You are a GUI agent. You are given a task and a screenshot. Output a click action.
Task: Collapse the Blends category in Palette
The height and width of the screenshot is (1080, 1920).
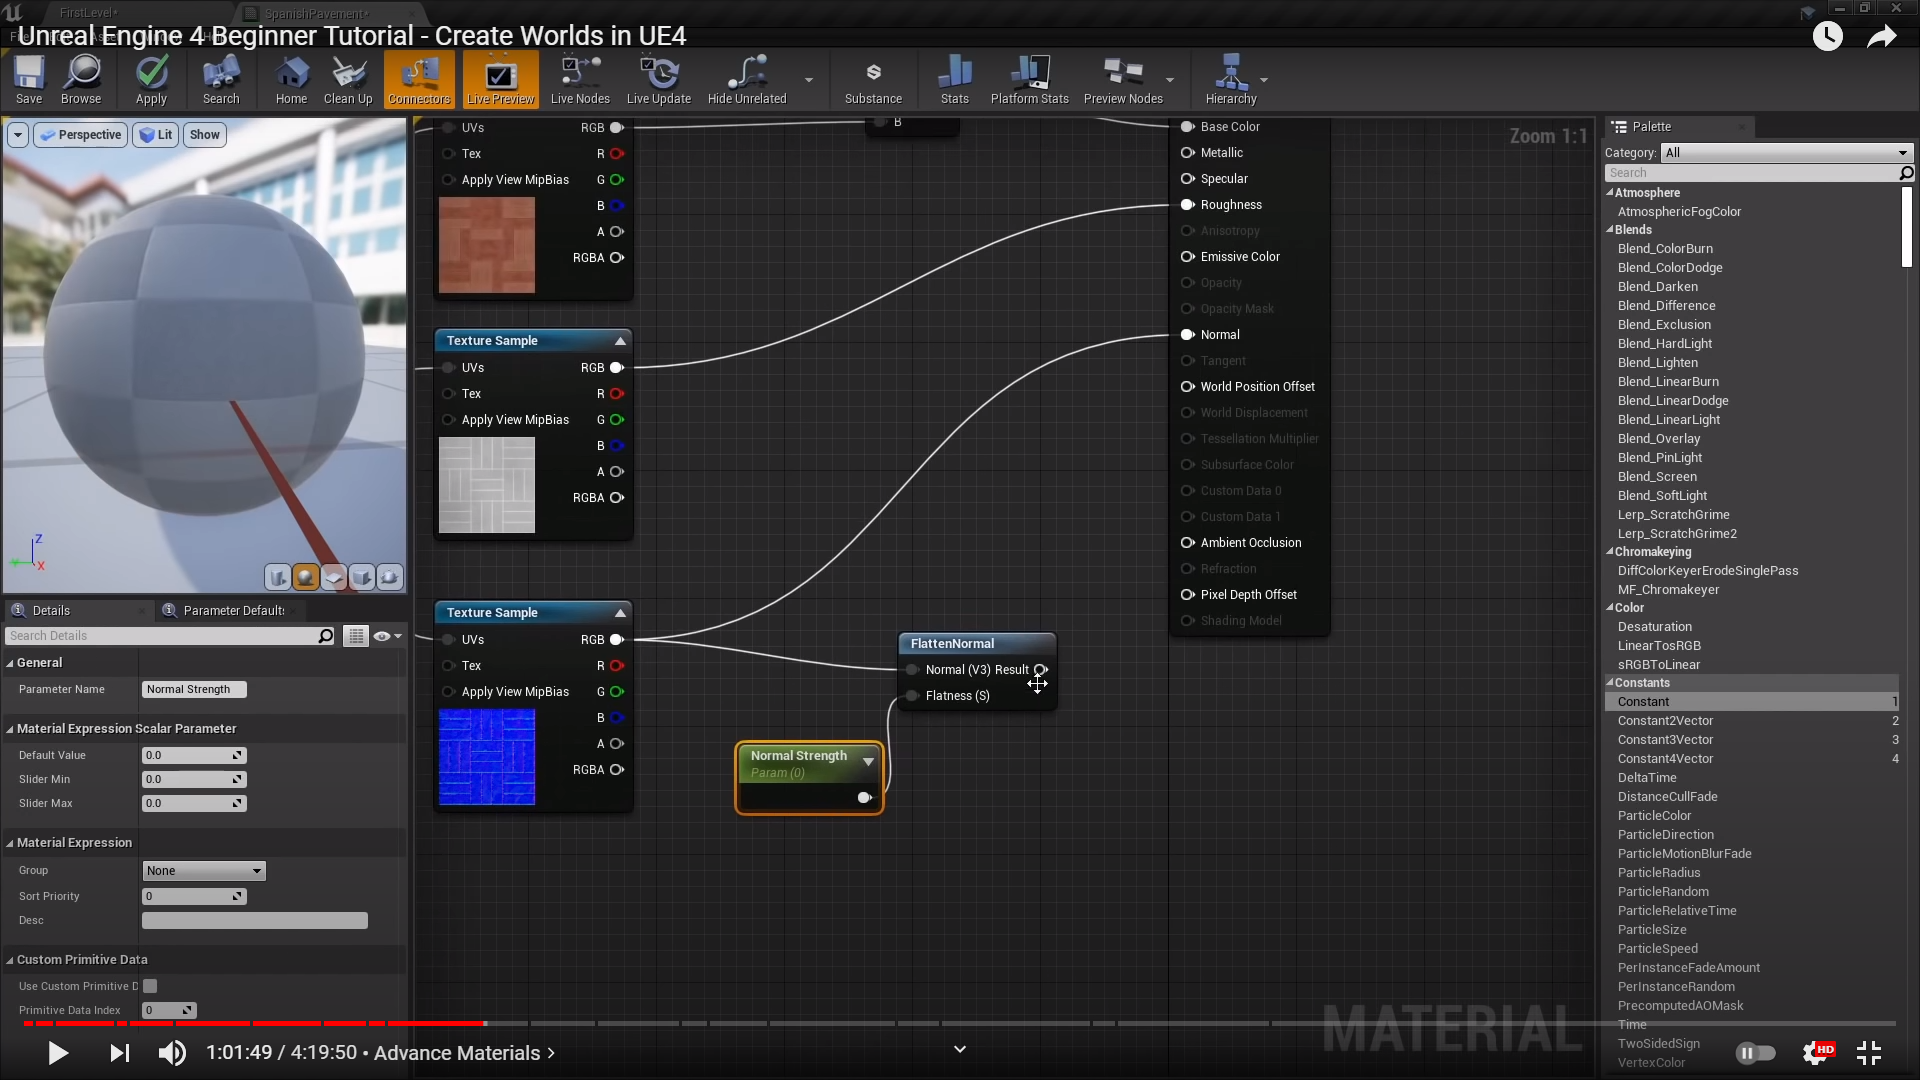click(x=1610, y=230)
